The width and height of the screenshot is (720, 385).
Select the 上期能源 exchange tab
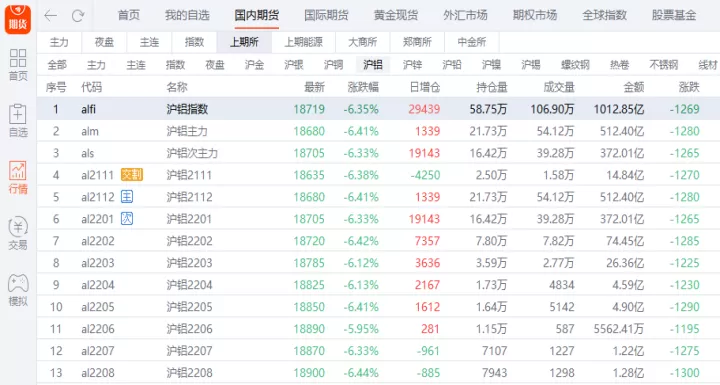(x=304, y=42)
